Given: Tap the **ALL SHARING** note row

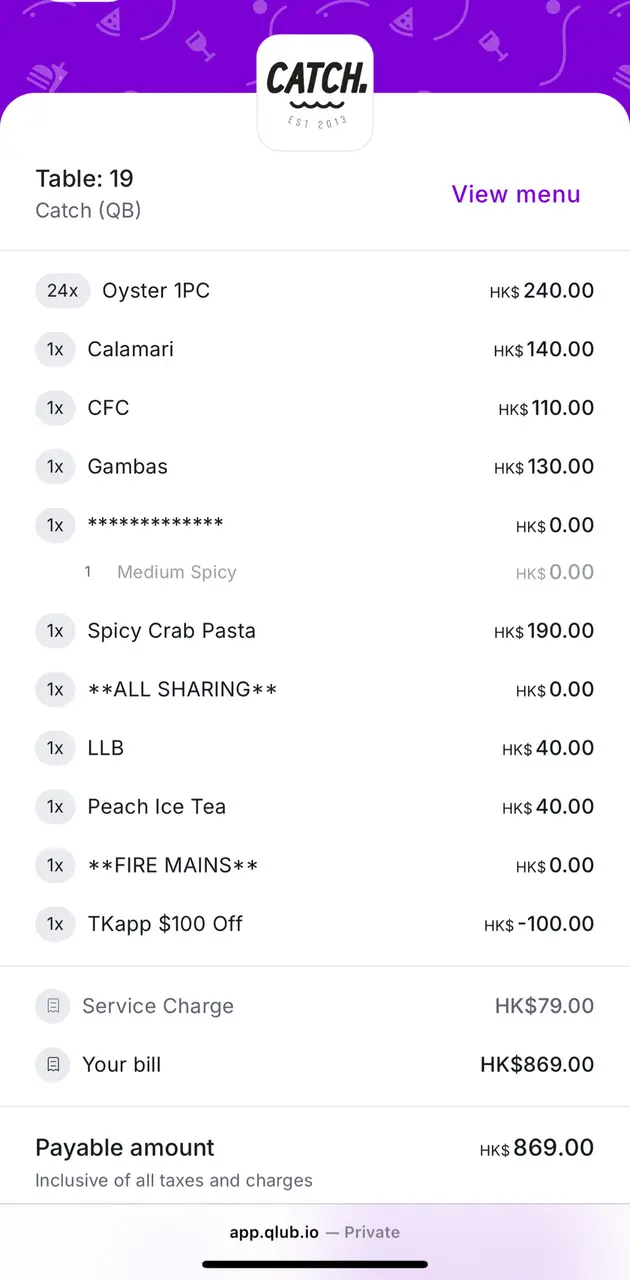Looking at the screenshot, I should (x=182, y=690).
